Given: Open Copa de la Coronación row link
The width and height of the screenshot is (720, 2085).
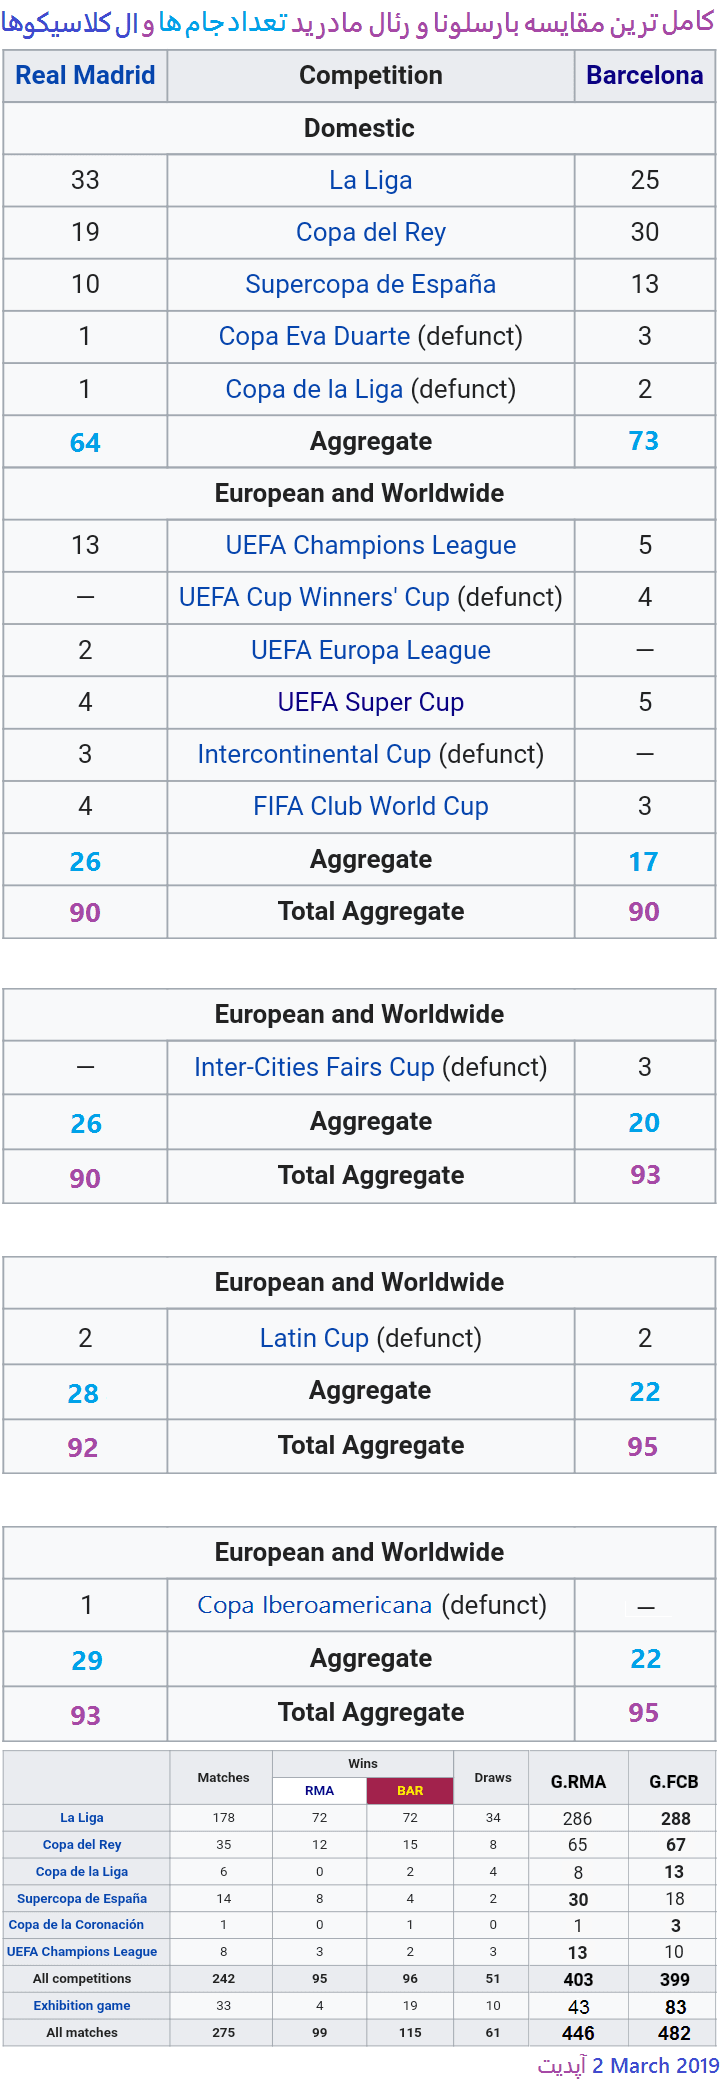Looking at the screenshot, I should tap(76, 1924).
